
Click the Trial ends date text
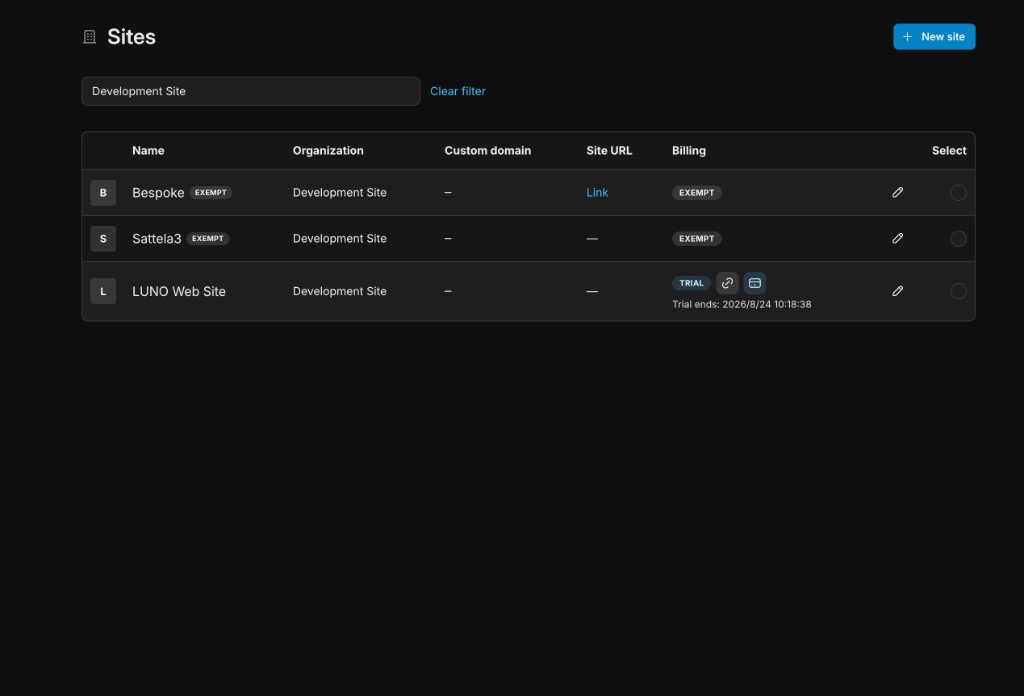coord(741,304)
